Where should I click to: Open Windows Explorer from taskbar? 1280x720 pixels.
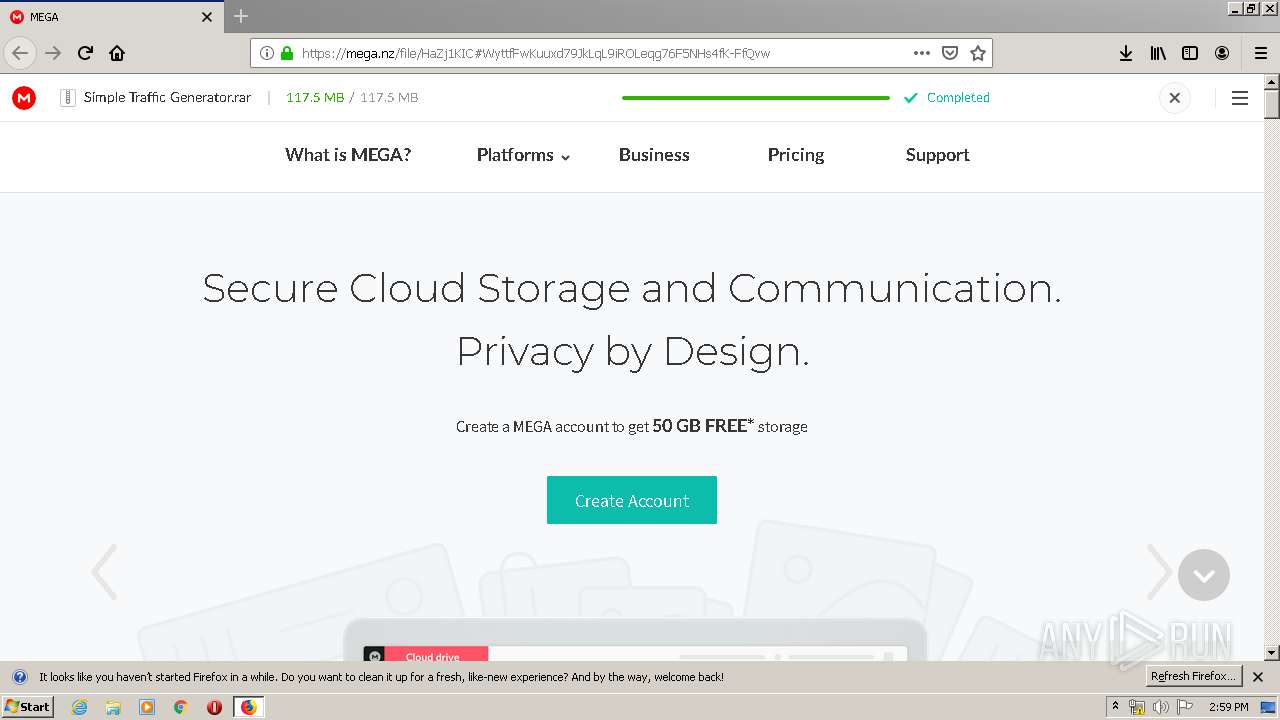click(x=113, y=707)
